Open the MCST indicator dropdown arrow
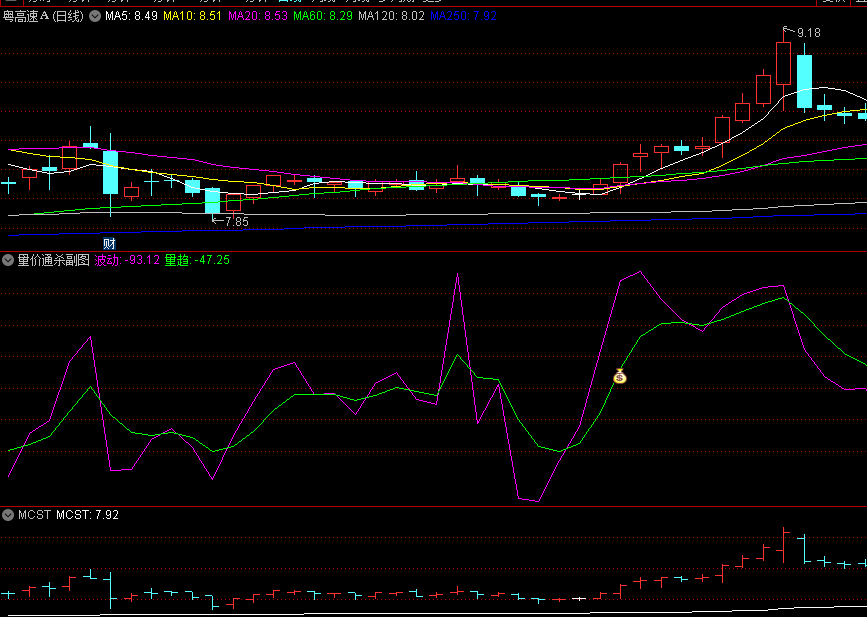 point(8,515)
